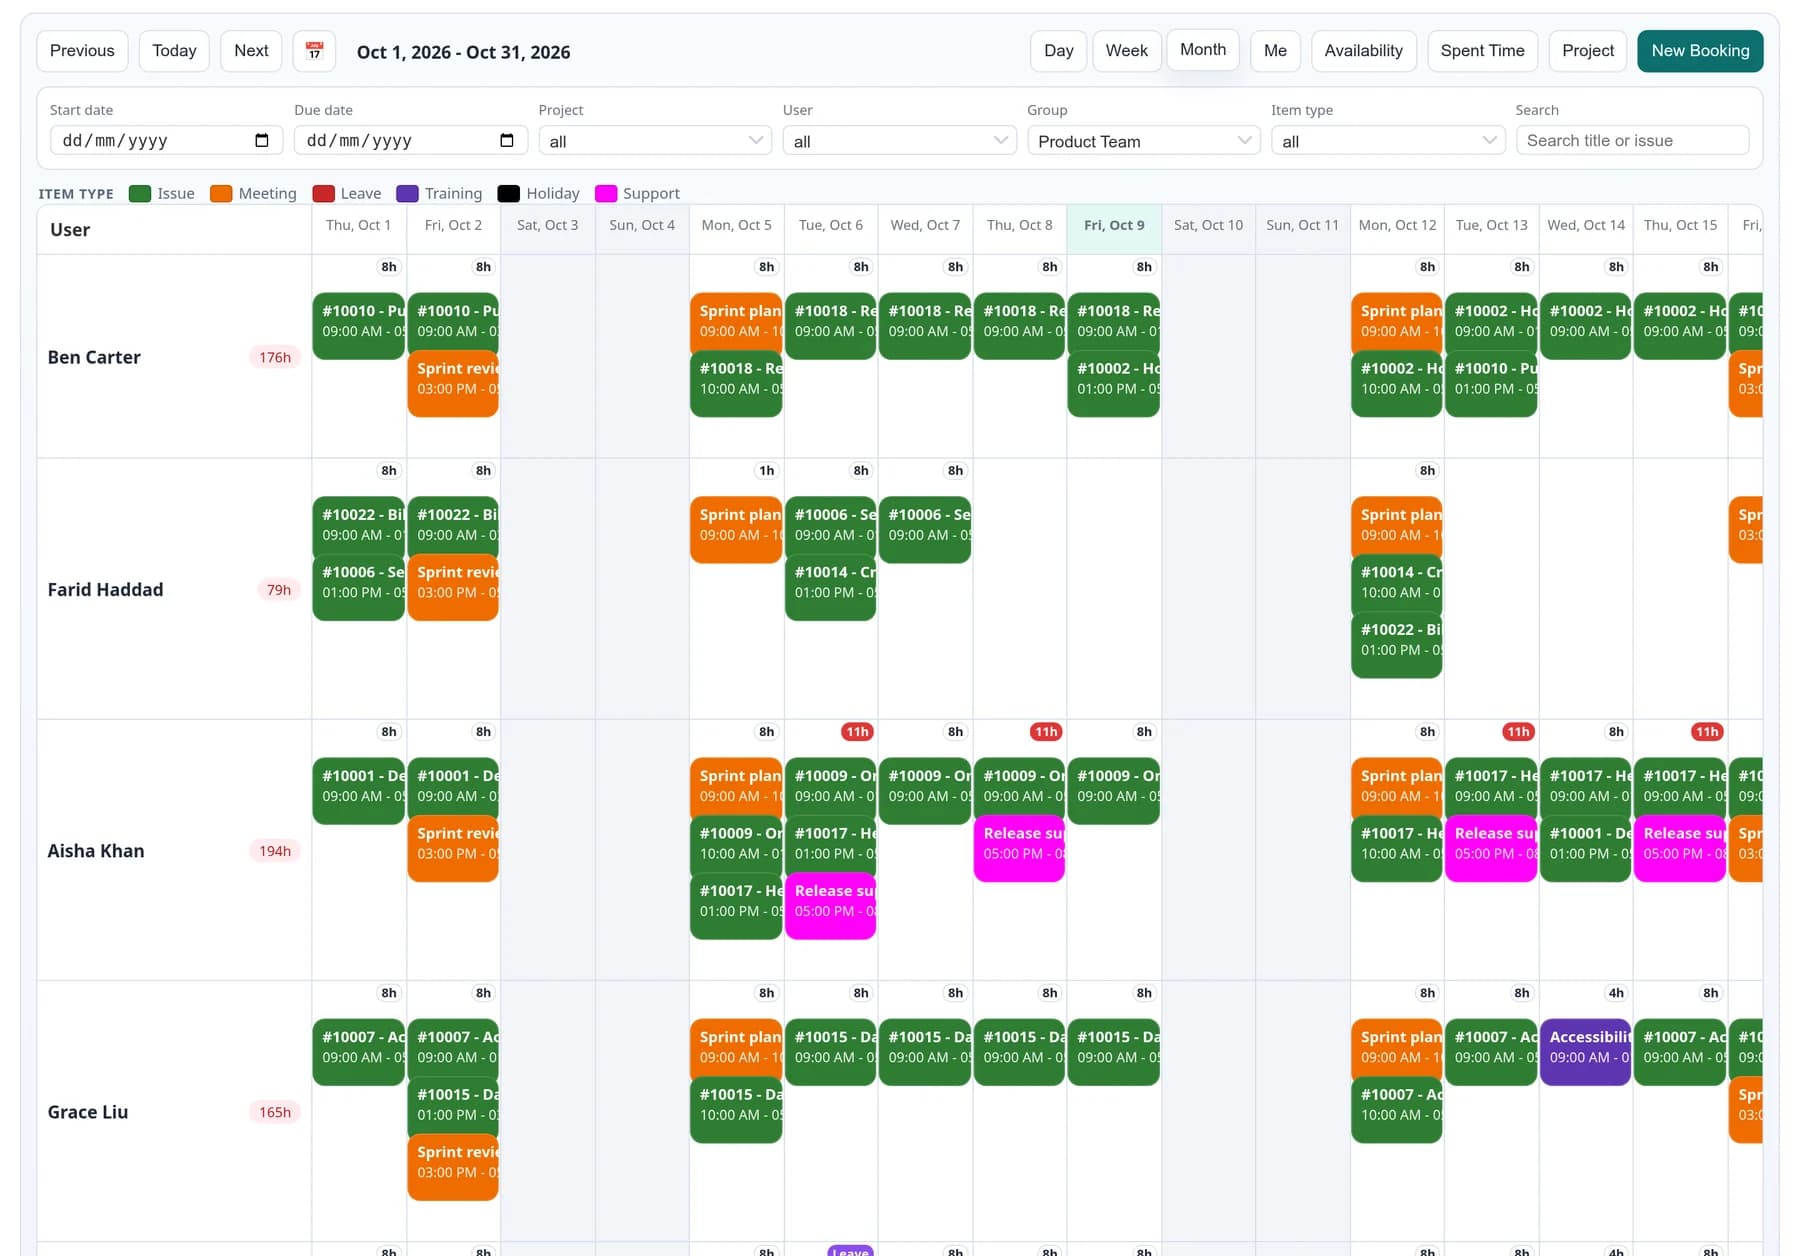Click the magenta Support legend swatch
Viewport: 1800px width, 1256px height.
606,194
